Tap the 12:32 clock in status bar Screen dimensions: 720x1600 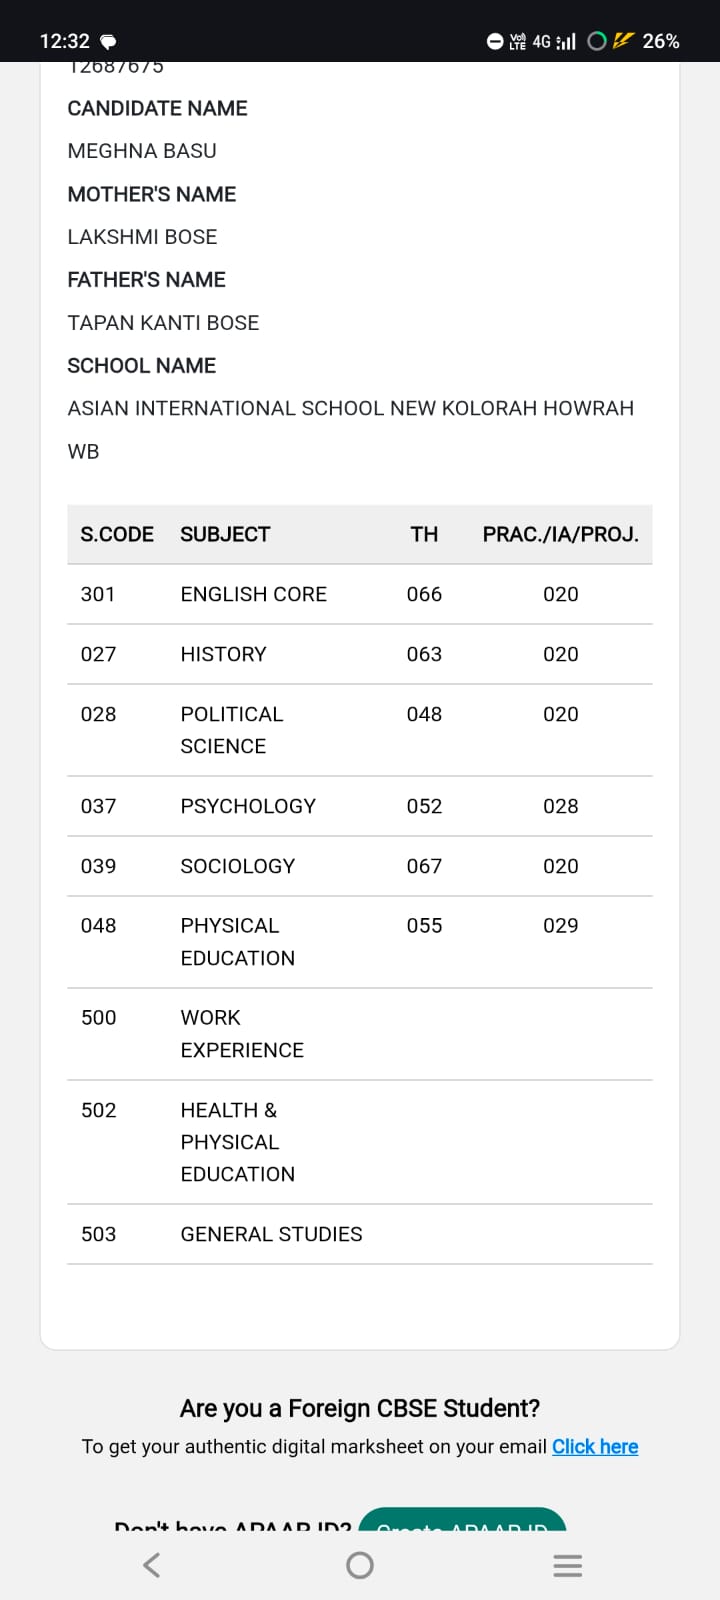point(64,41)
